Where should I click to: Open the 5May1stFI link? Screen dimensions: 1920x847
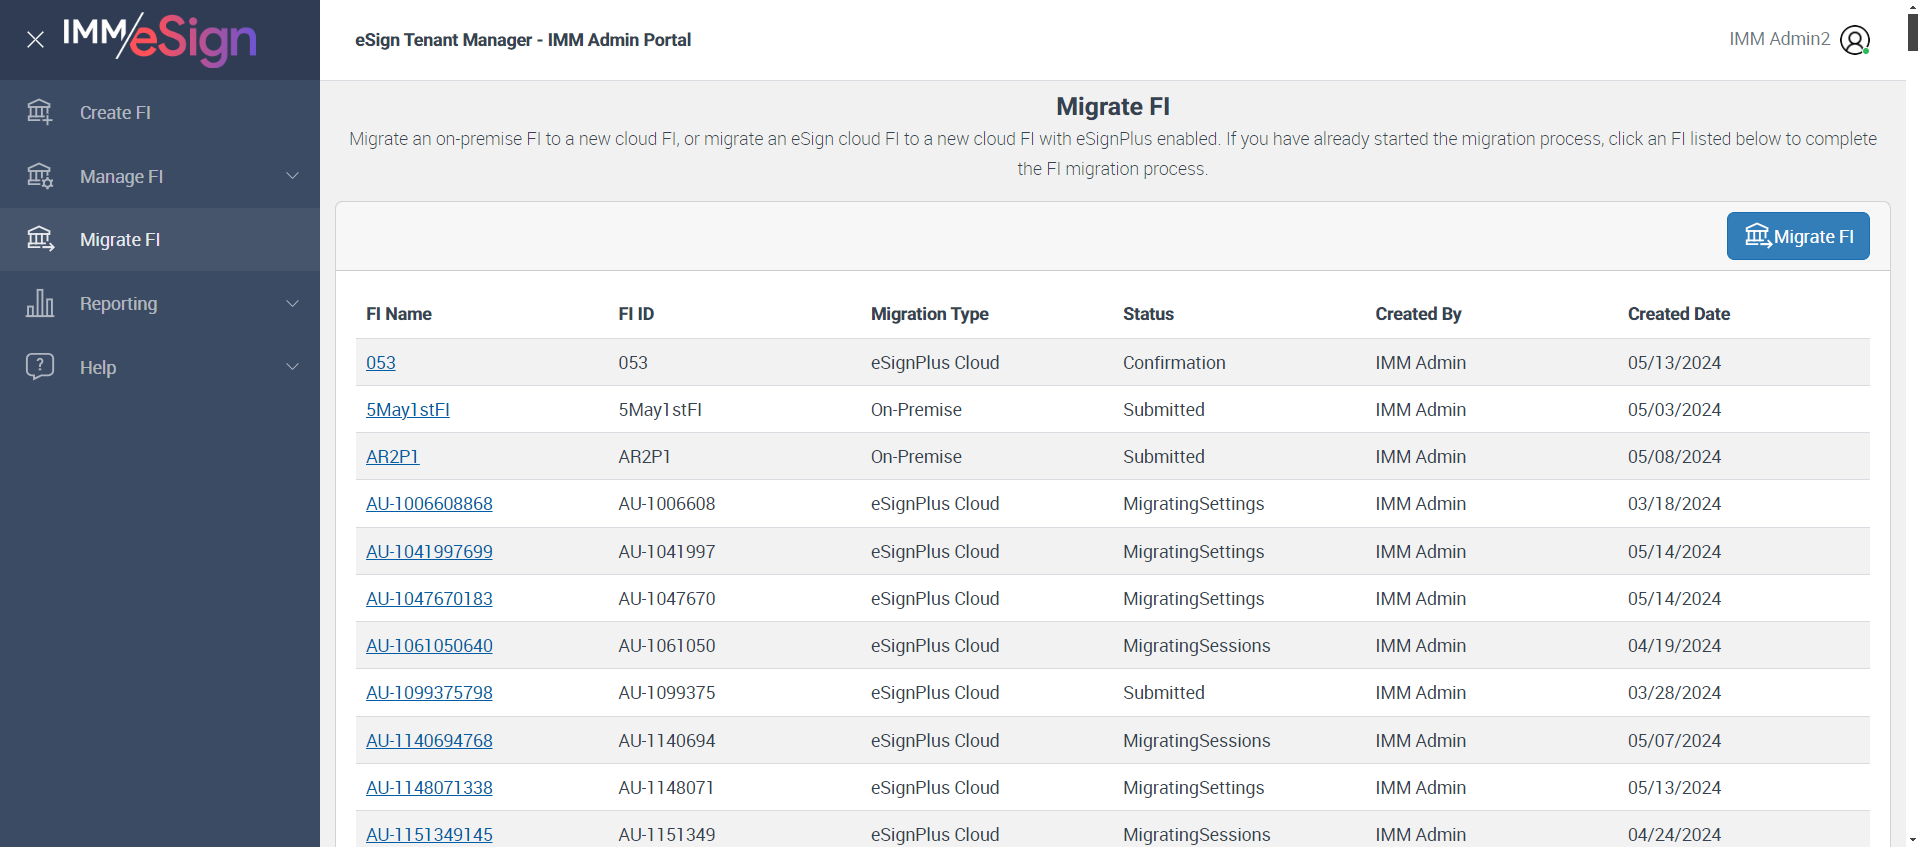click(x=408, y=410)
